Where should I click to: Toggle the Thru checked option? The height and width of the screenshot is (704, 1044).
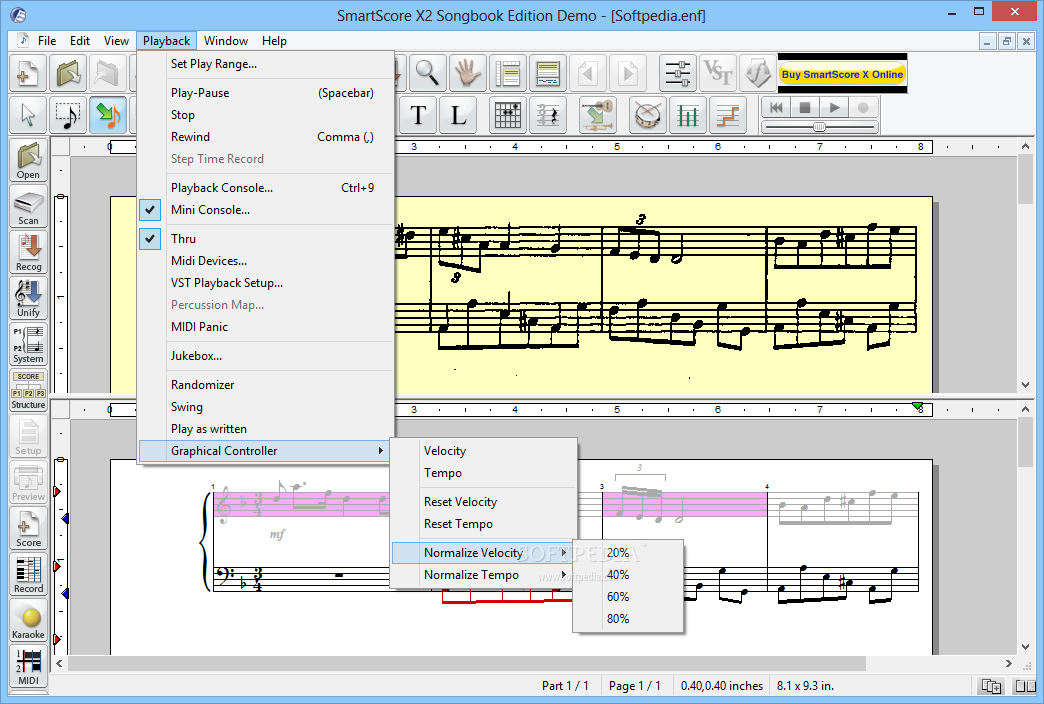[266, 238]
